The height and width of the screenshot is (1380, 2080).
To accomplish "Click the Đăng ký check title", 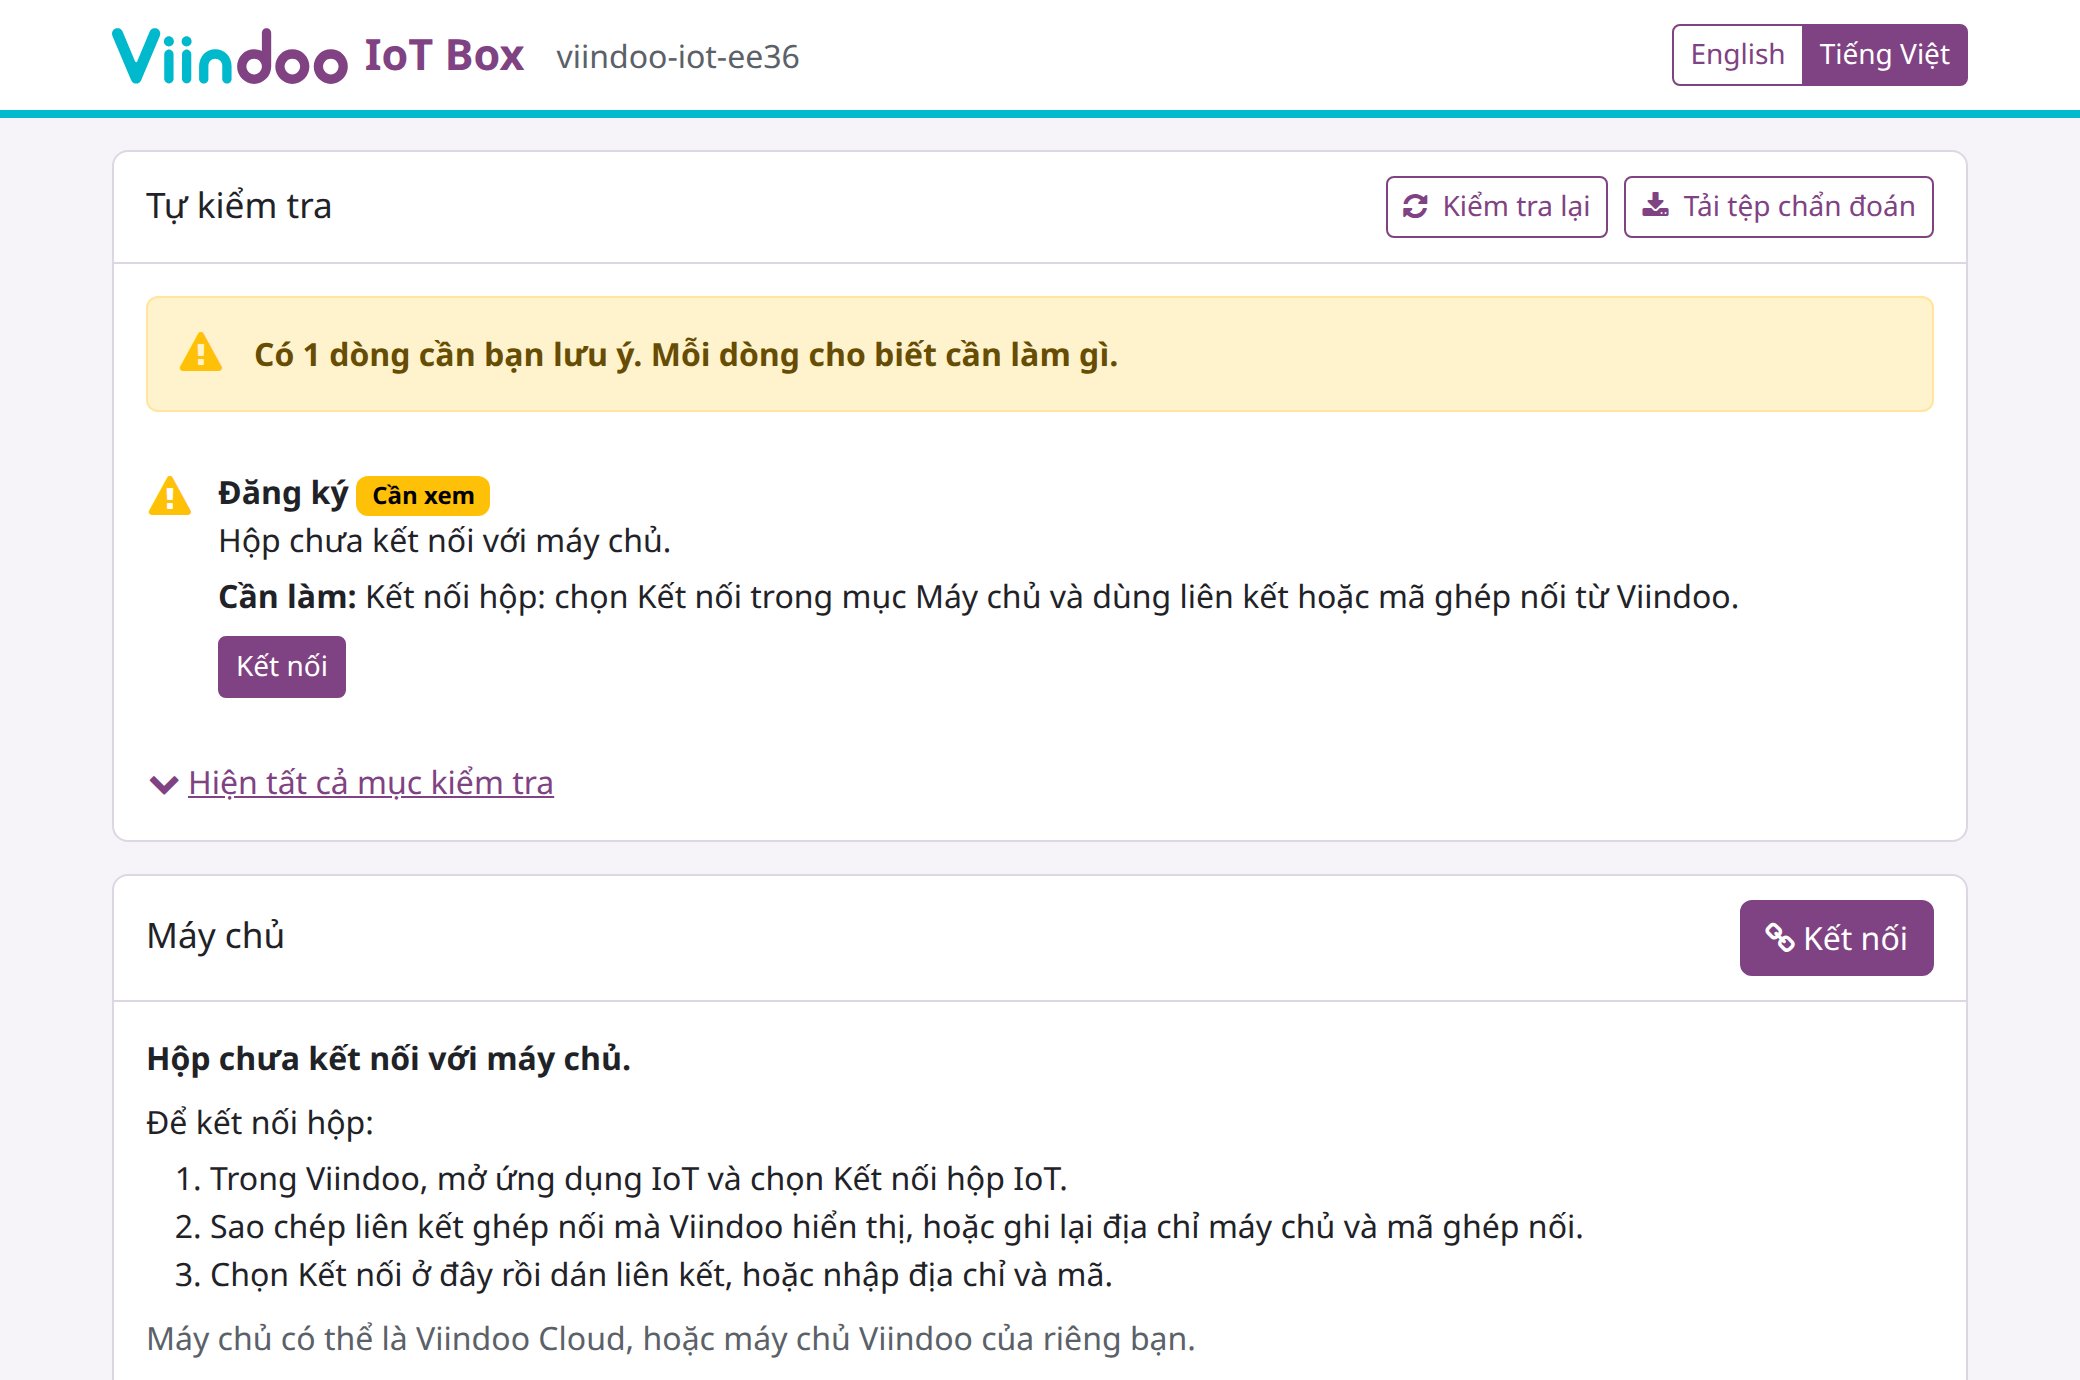I will click(x=283, y=494).
